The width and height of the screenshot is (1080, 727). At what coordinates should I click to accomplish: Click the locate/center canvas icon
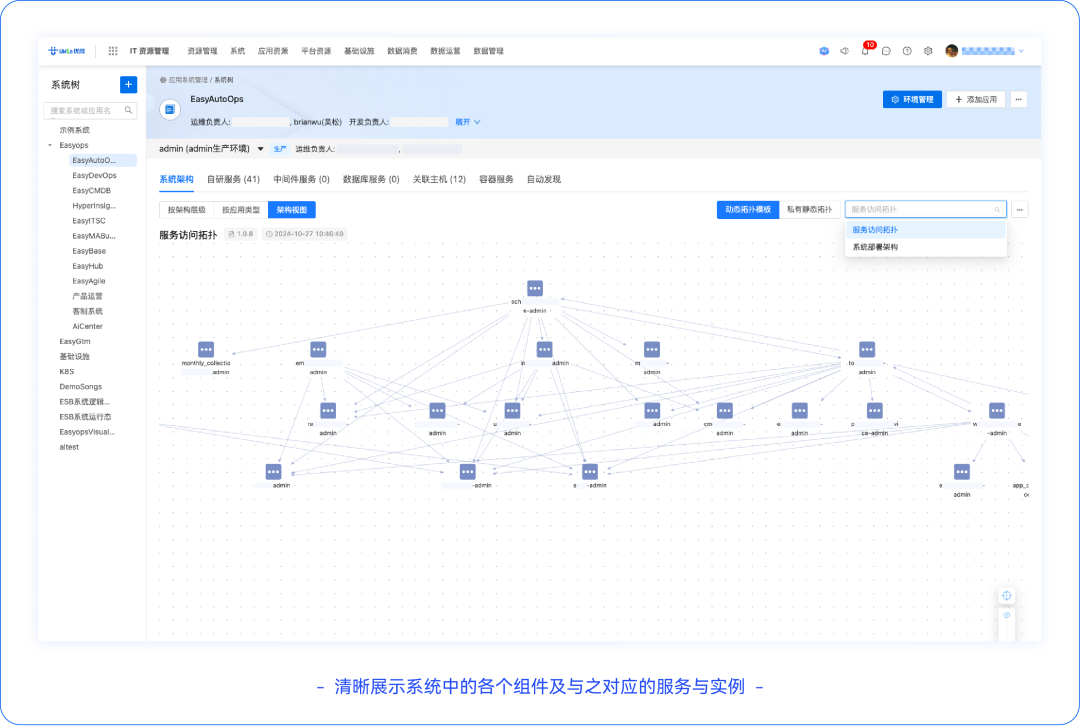pyautogui.click(x=1007, y=595)
